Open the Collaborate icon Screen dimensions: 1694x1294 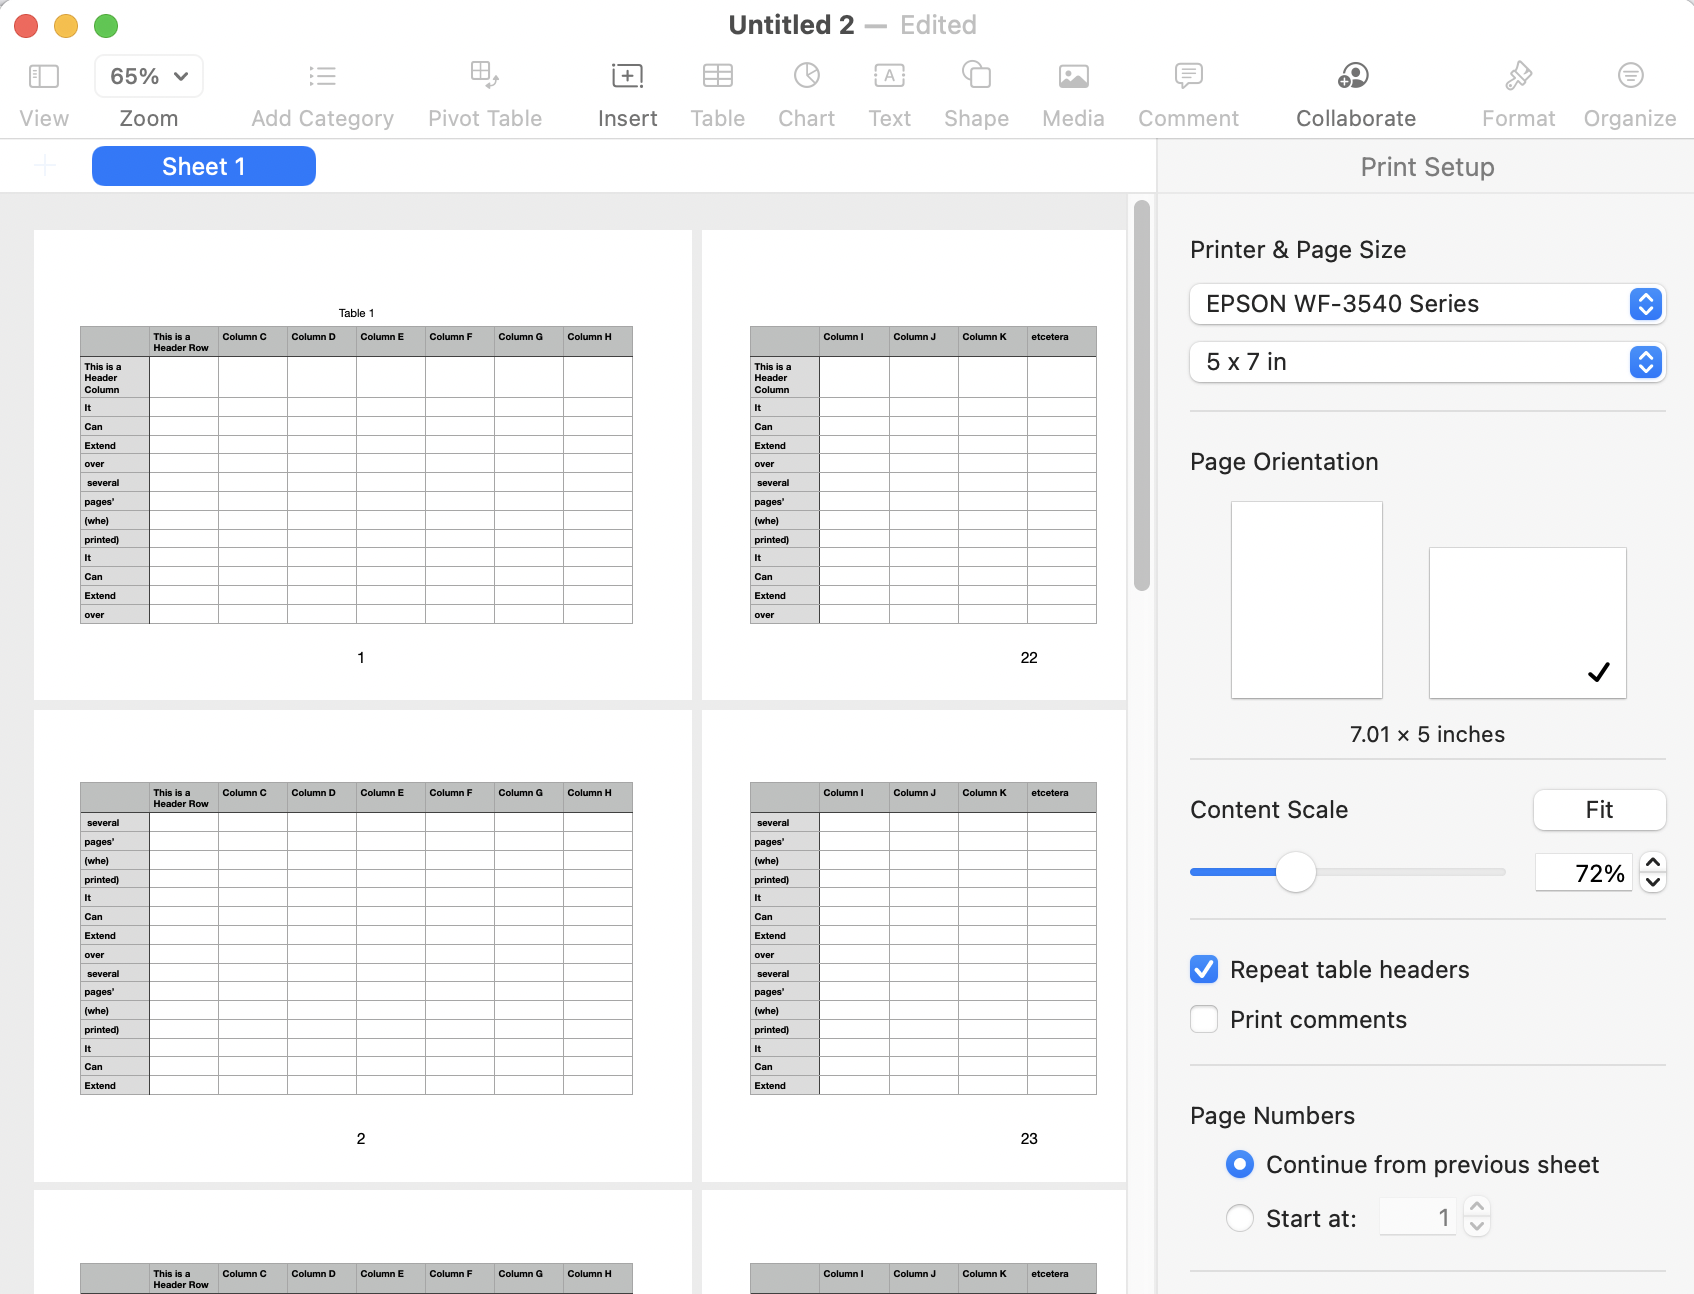1354,75
